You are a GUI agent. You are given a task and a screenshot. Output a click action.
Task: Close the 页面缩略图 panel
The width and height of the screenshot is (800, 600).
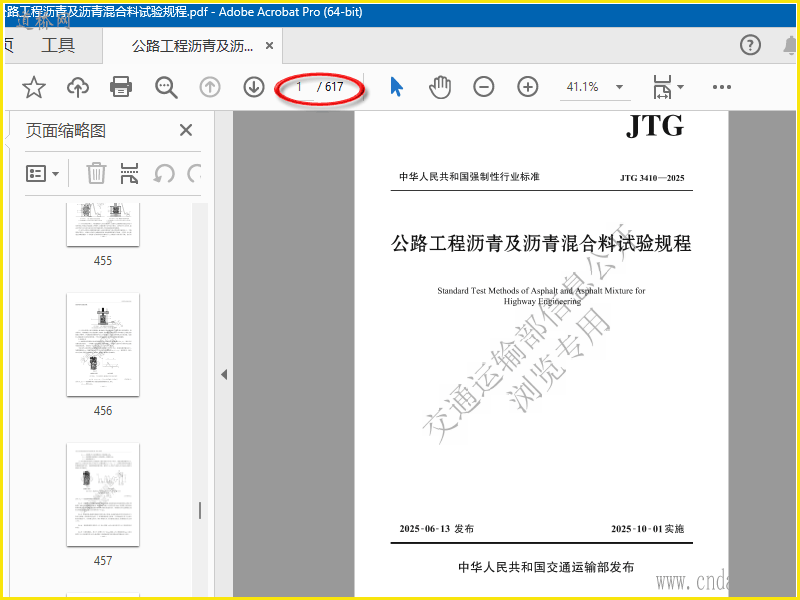click(x=186, y=130)
